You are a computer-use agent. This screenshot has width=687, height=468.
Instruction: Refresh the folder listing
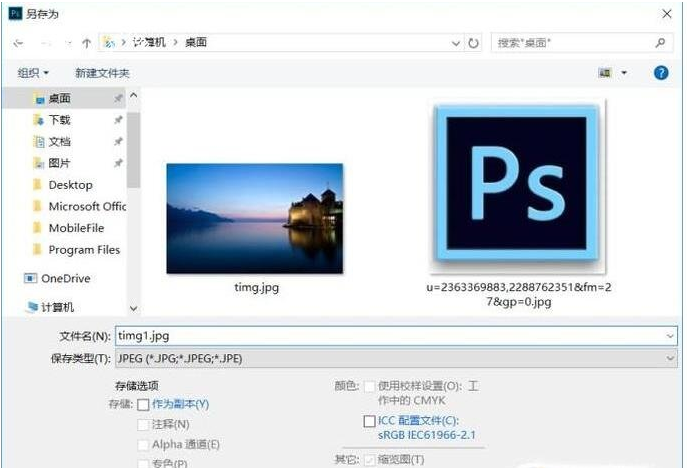(x=473, y=43)
